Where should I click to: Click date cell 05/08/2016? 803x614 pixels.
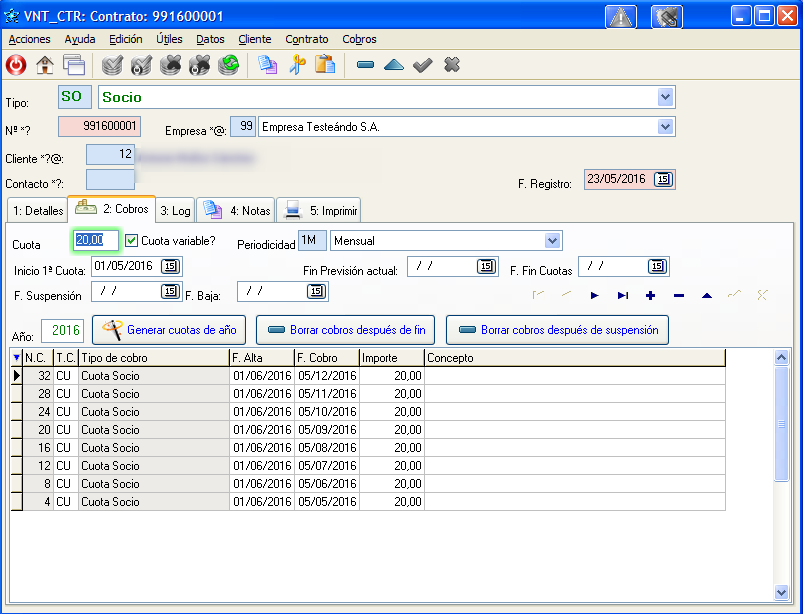[327, 448]
